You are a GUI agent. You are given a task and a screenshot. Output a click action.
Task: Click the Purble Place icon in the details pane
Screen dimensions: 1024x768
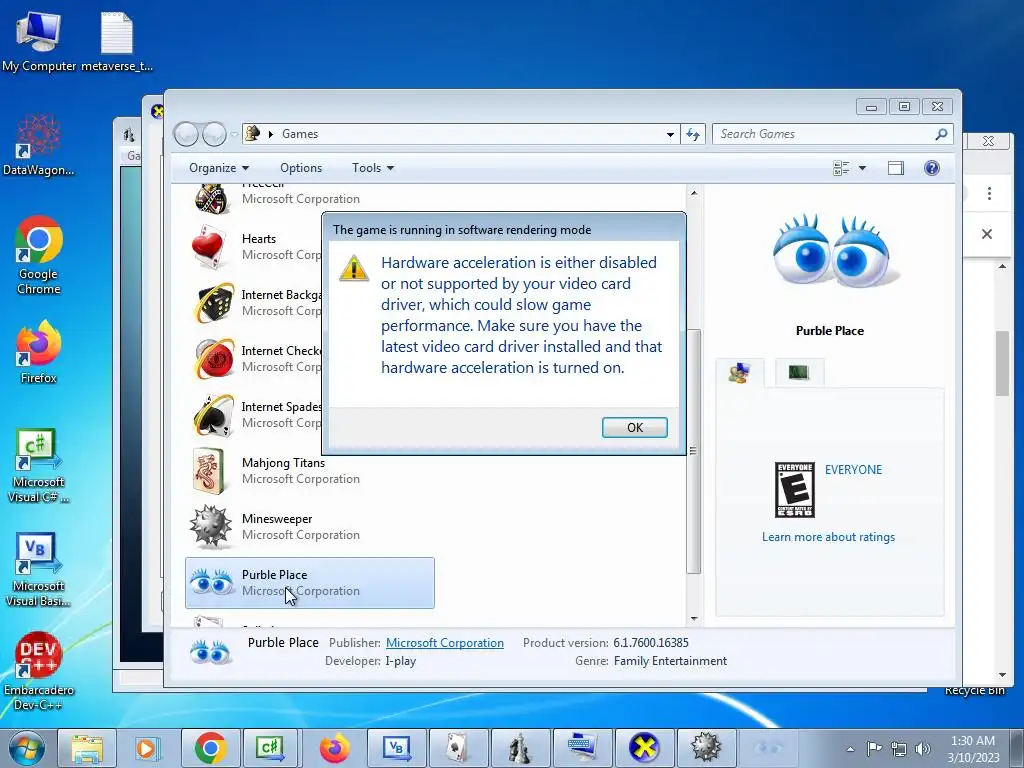click(x=210, y=652)
